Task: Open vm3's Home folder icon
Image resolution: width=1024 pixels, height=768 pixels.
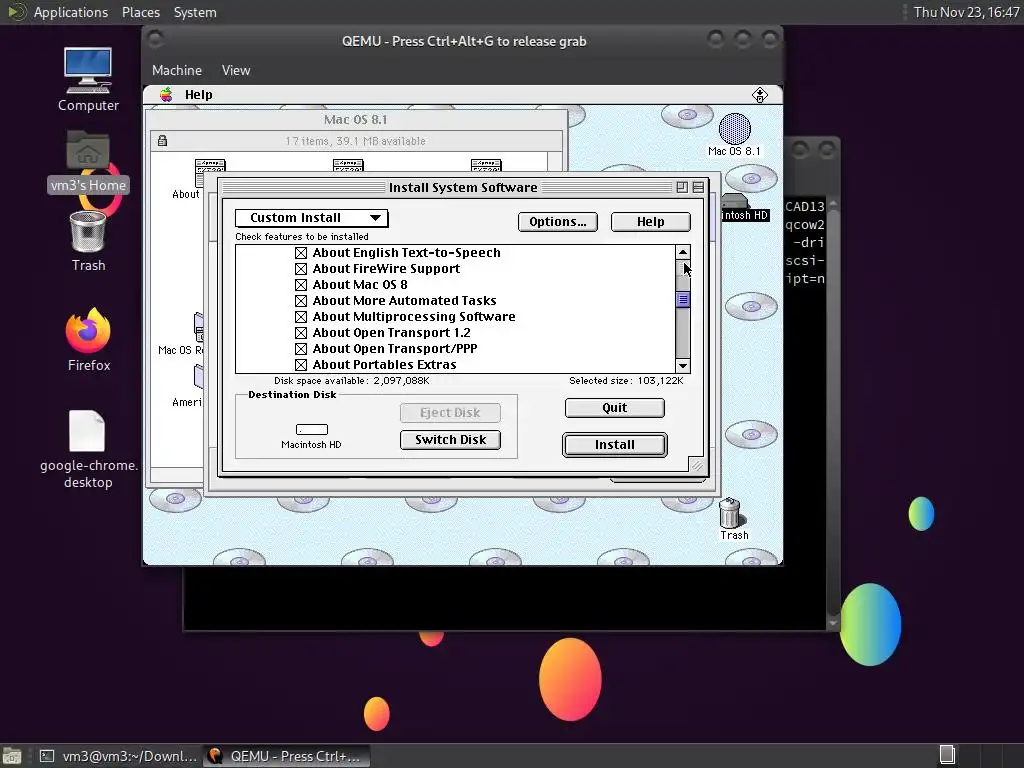Action: (x=88, y=152)
